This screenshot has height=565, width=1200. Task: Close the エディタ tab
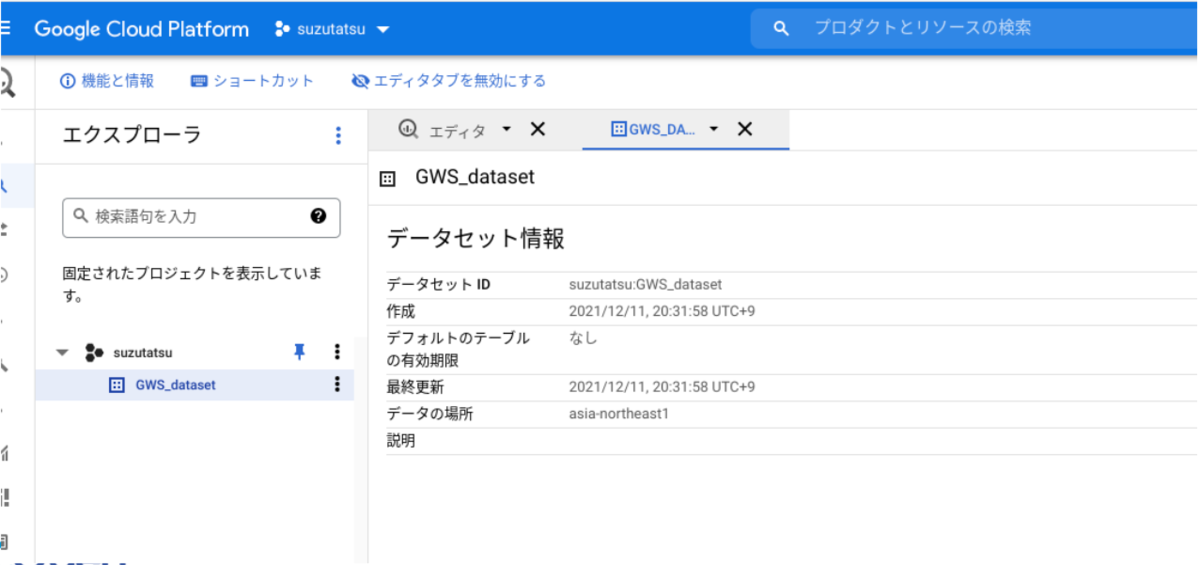[x=537, y=129]
